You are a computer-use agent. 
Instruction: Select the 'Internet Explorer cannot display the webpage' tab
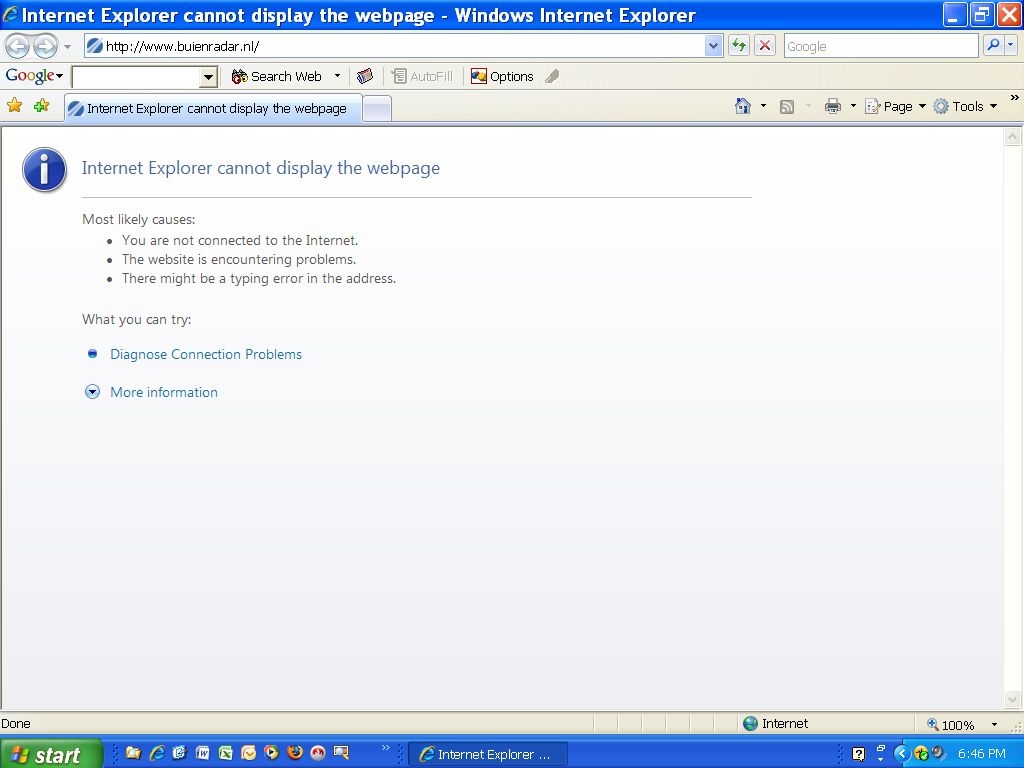(213, 108)
